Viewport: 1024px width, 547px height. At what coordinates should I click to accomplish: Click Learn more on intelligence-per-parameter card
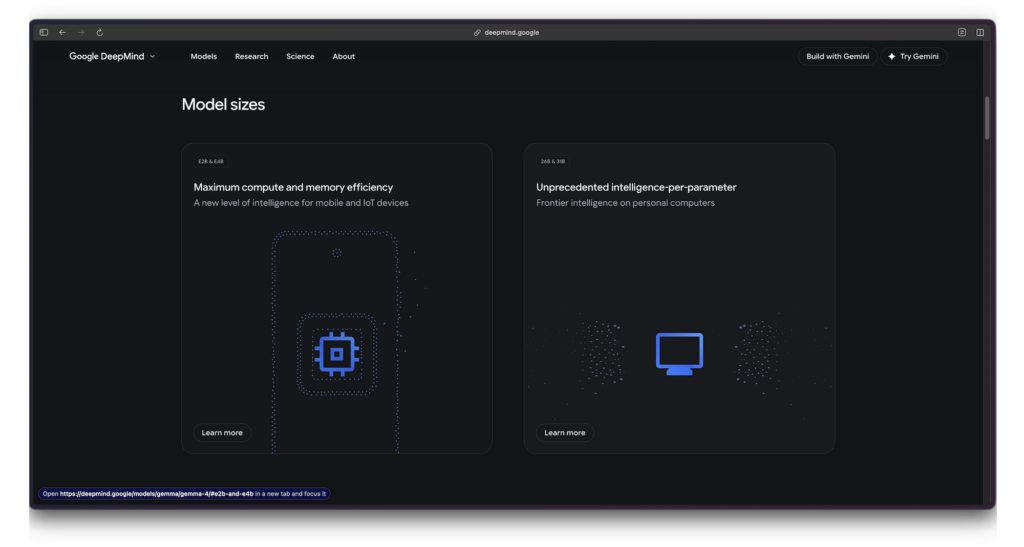point(564,433)
